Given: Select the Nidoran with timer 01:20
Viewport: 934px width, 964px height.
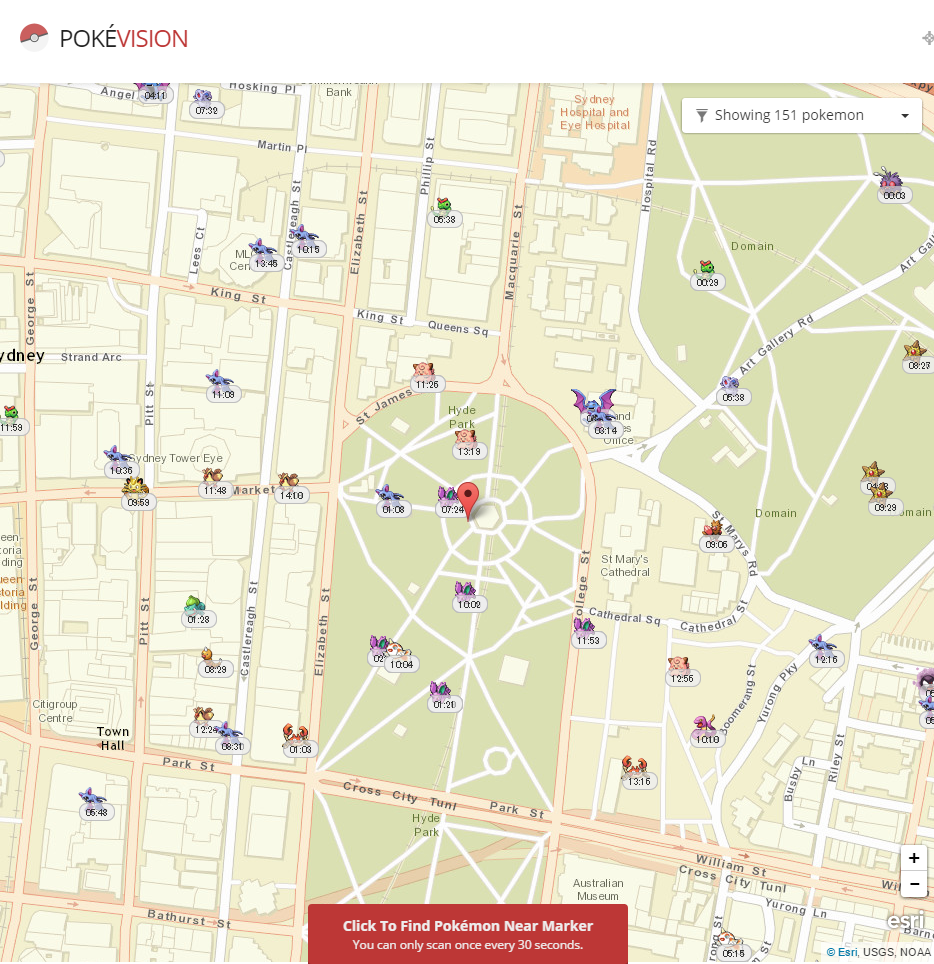Looking at the screenshot, I should [443, 697].
